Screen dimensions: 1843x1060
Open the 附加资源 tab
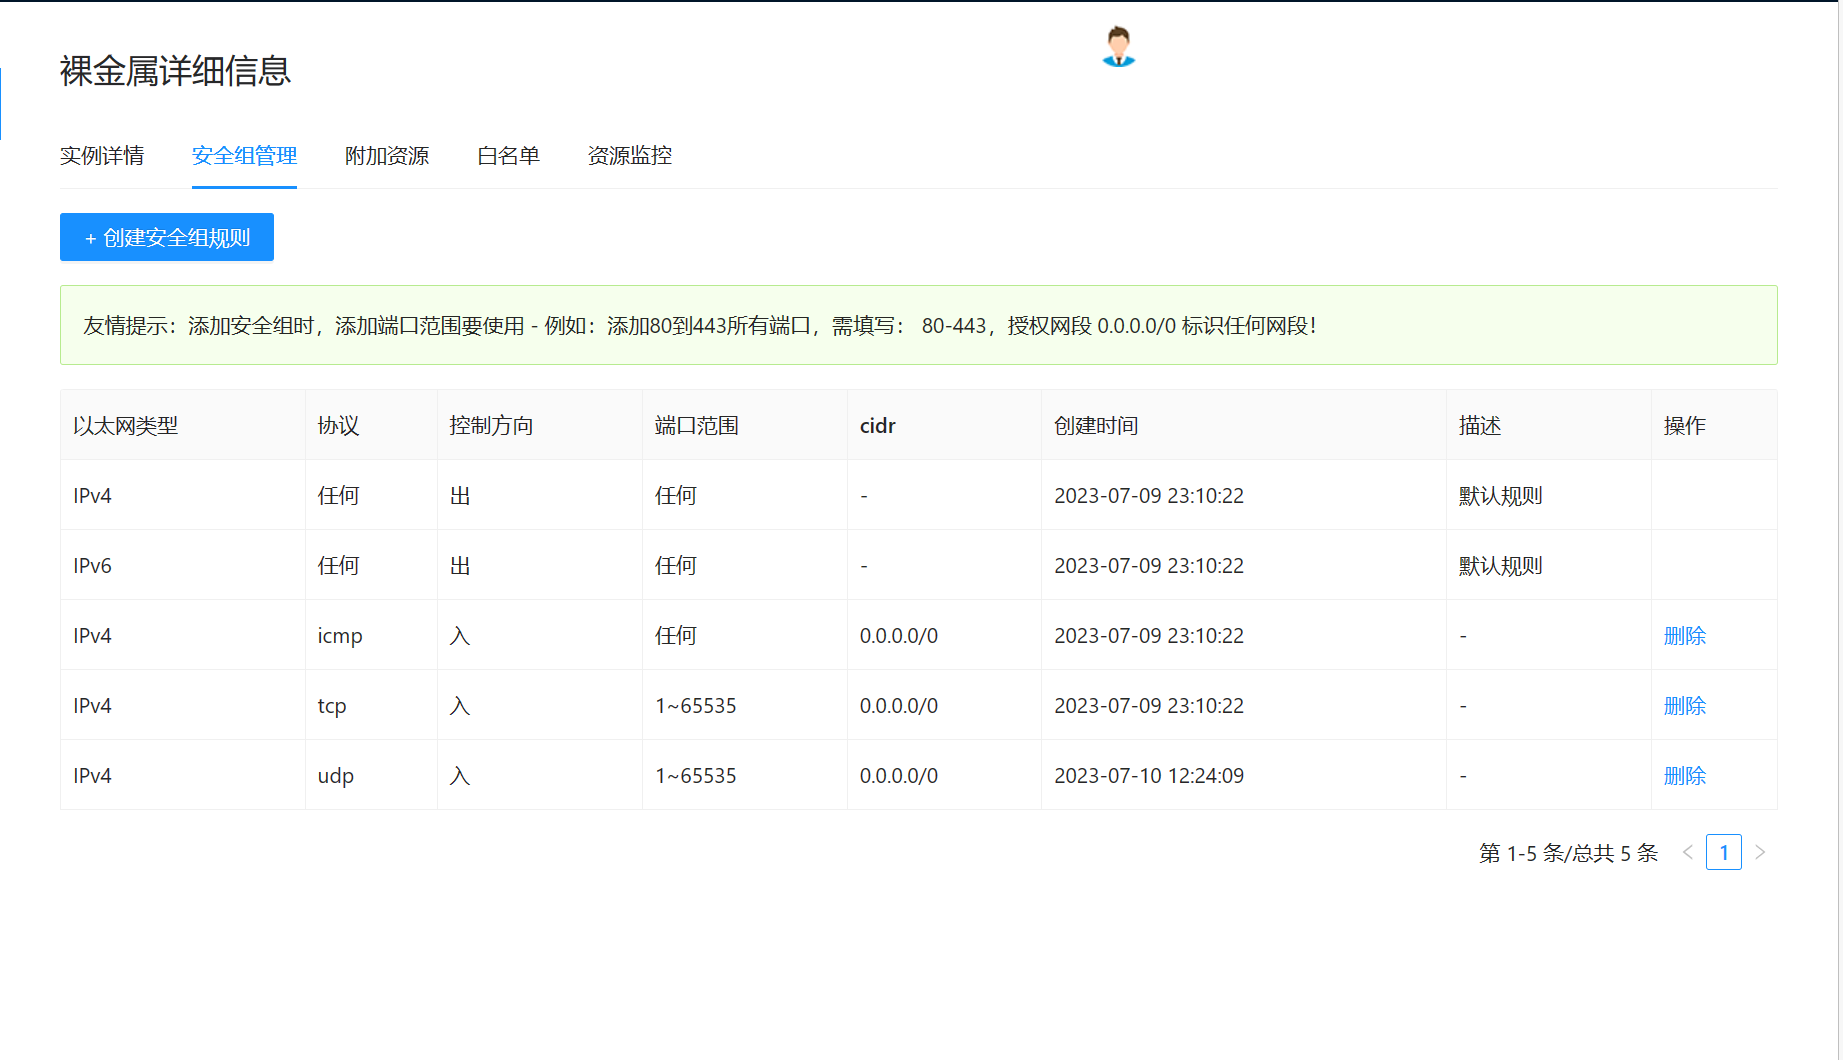tap(387, 156)
